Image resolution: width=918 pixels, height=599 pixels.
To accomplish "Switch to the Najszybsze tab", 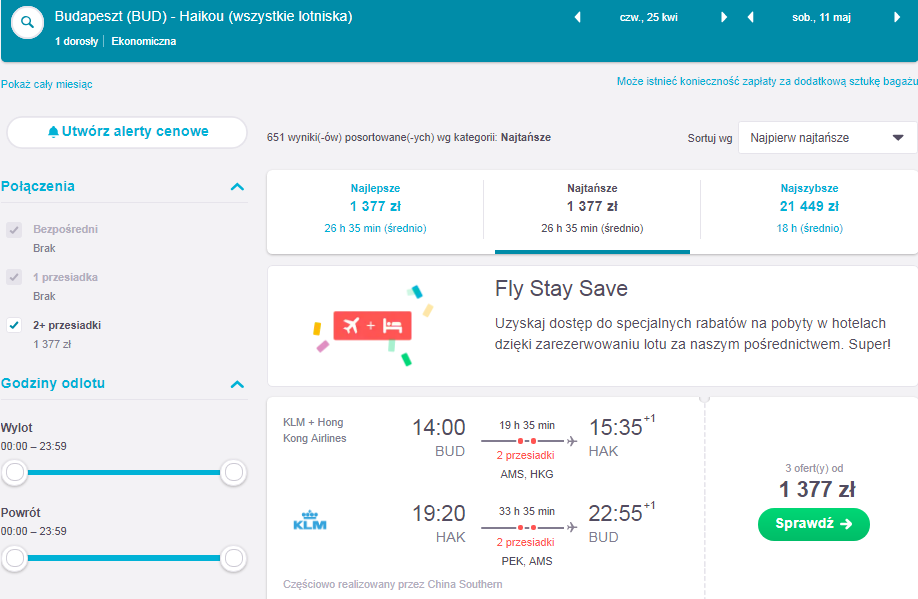I will click(809, 208).
